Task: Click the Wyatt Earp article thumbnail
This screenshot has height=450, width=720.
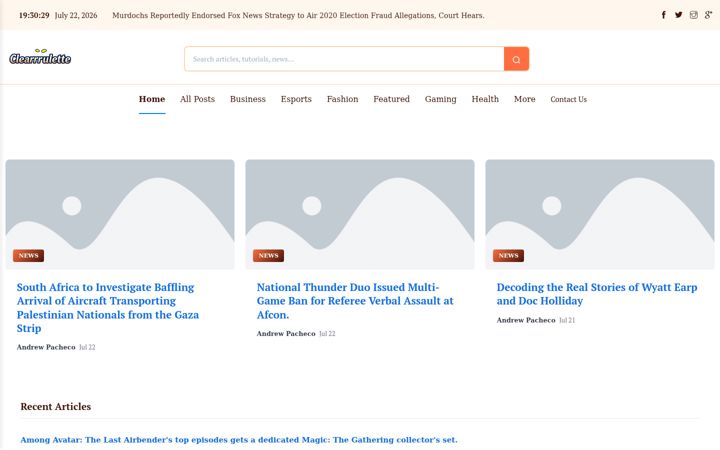Action: pyautogui.click(x=600, y=214)
